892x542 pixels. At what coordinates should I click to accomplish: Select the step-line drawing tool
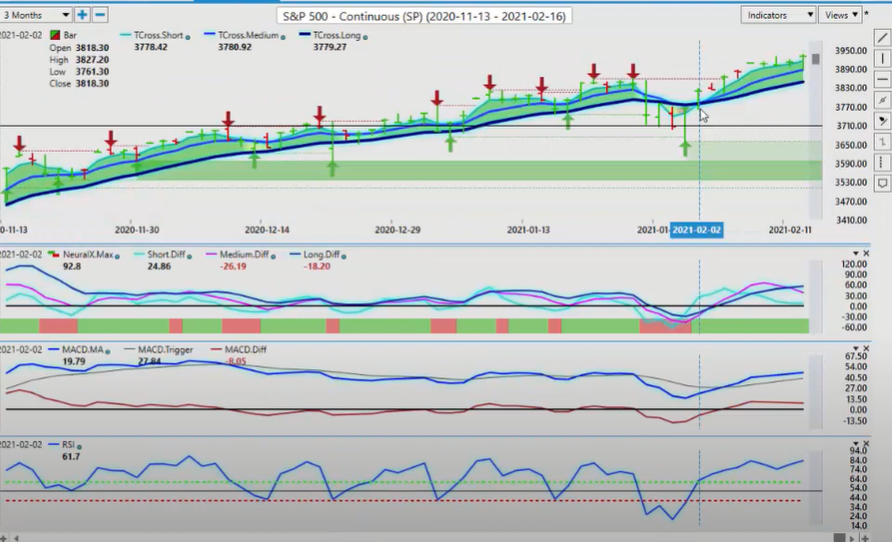pyautogui.click(x=882, y=142)
